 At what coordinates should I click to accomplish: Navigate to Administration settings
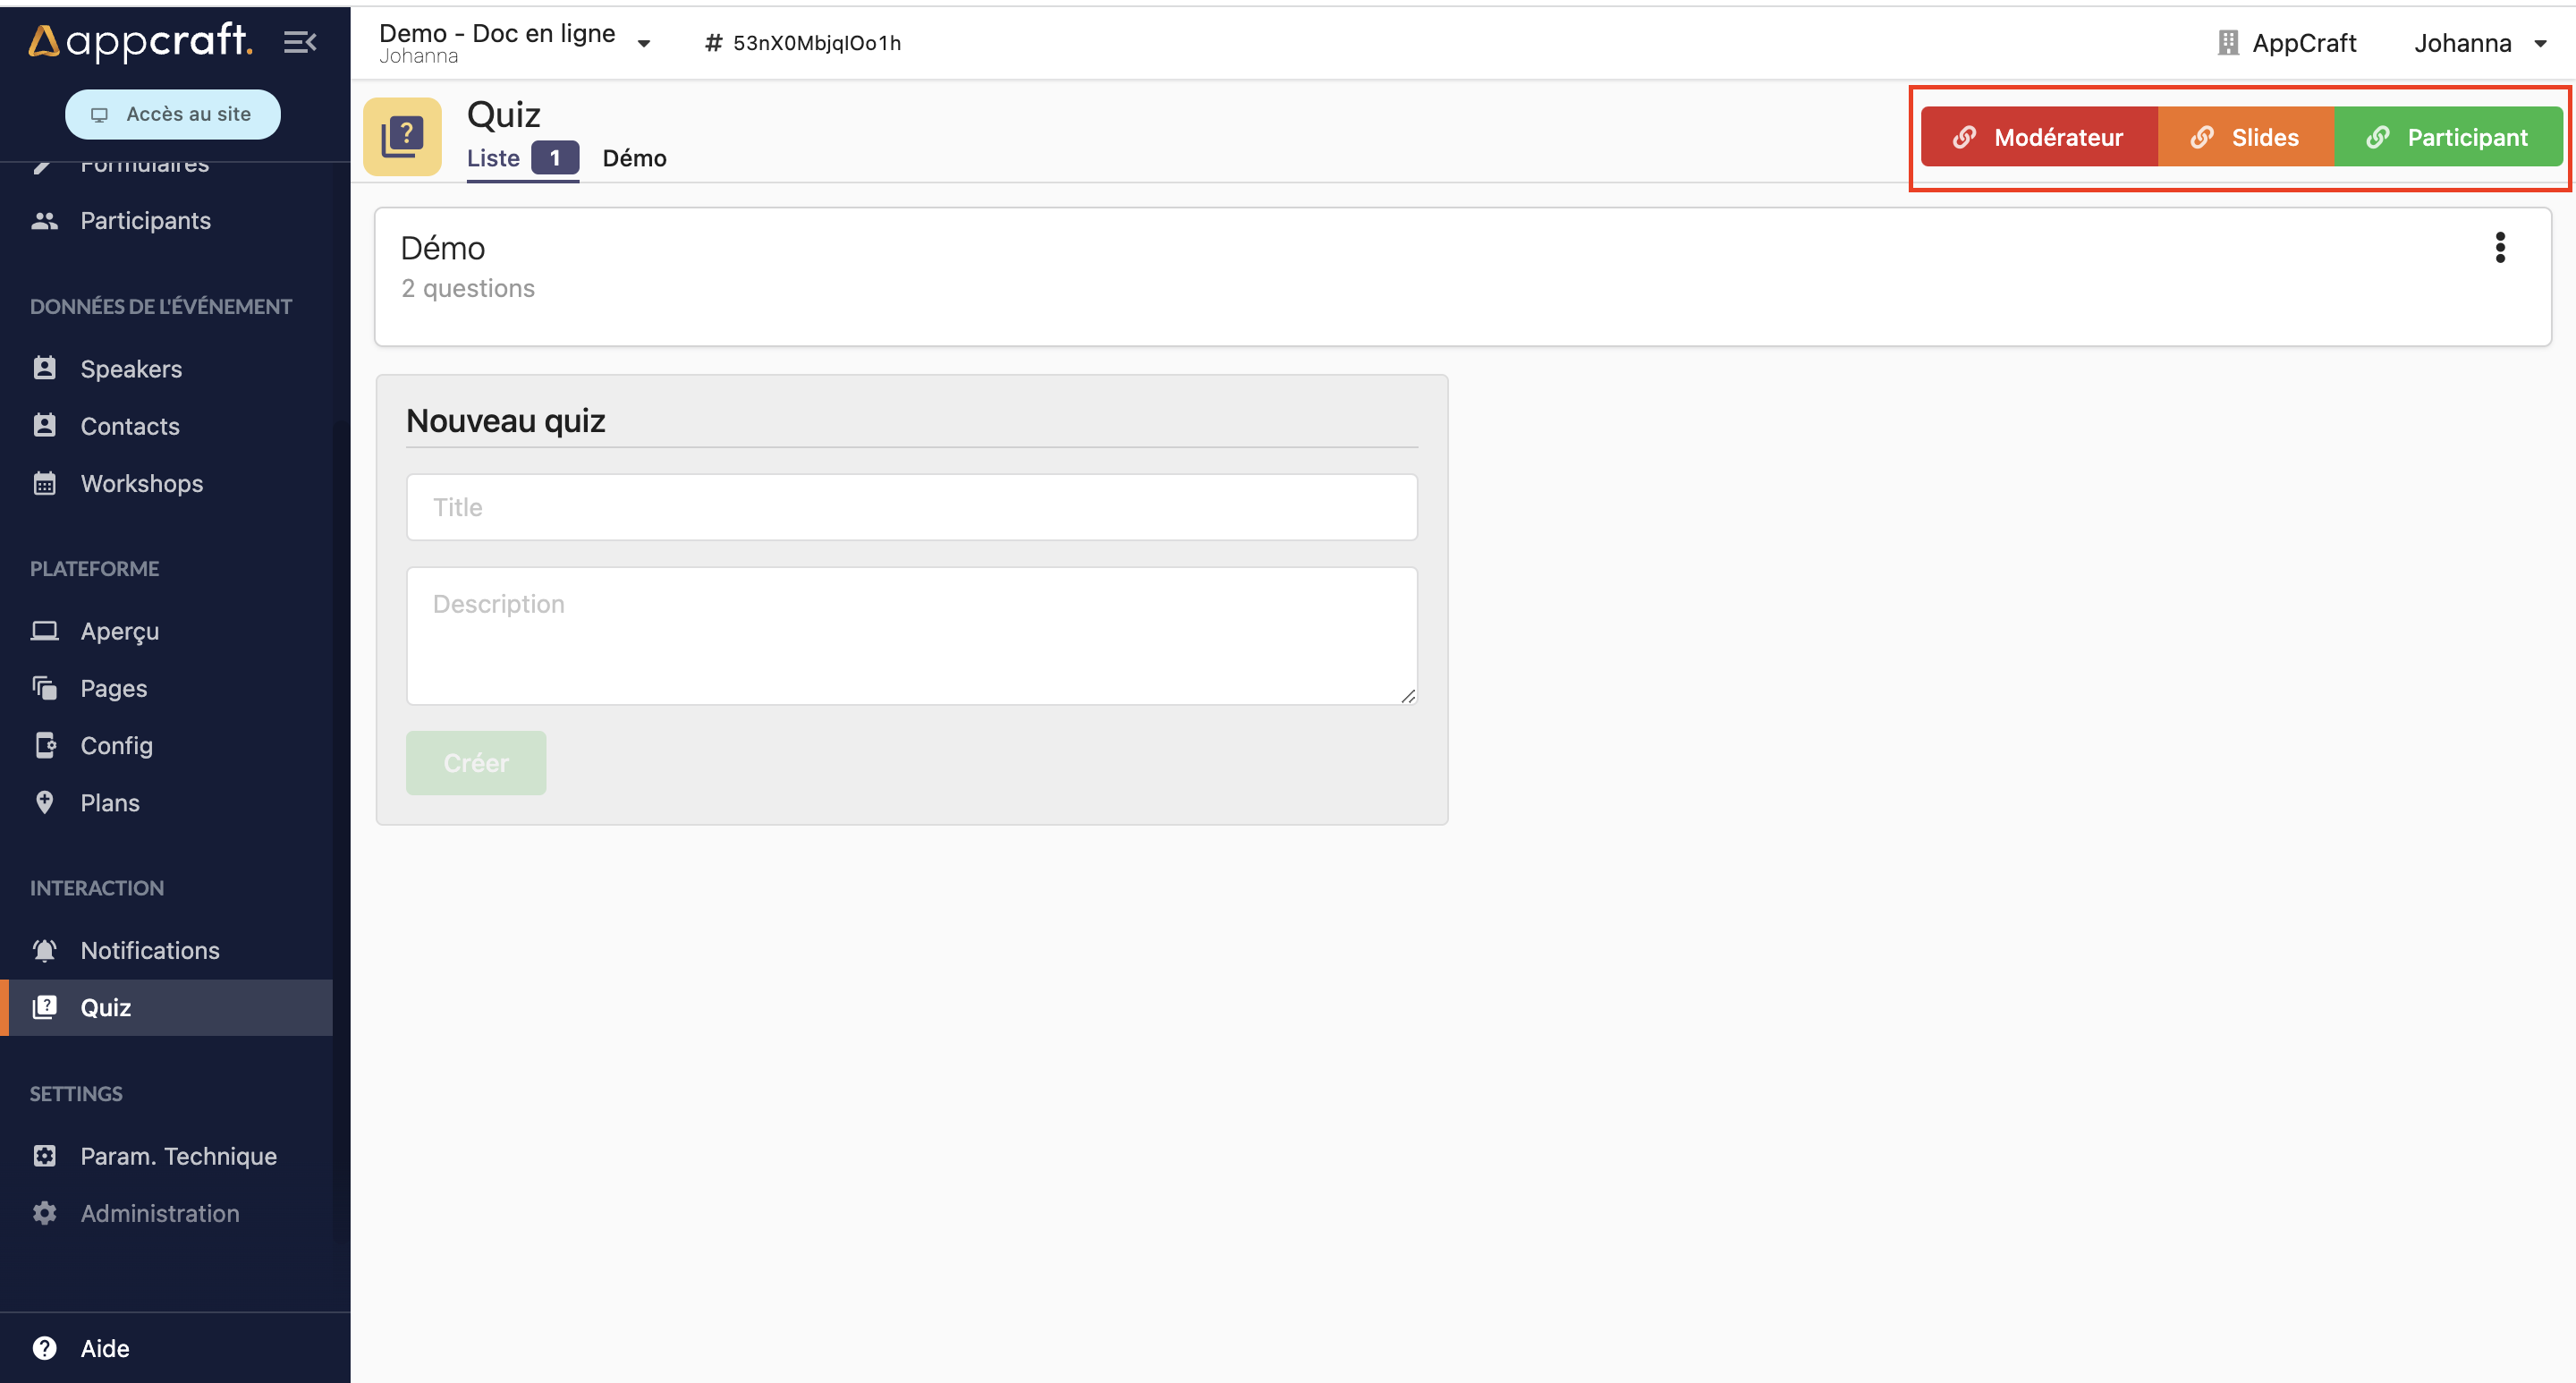click(x=160, y=1211)
